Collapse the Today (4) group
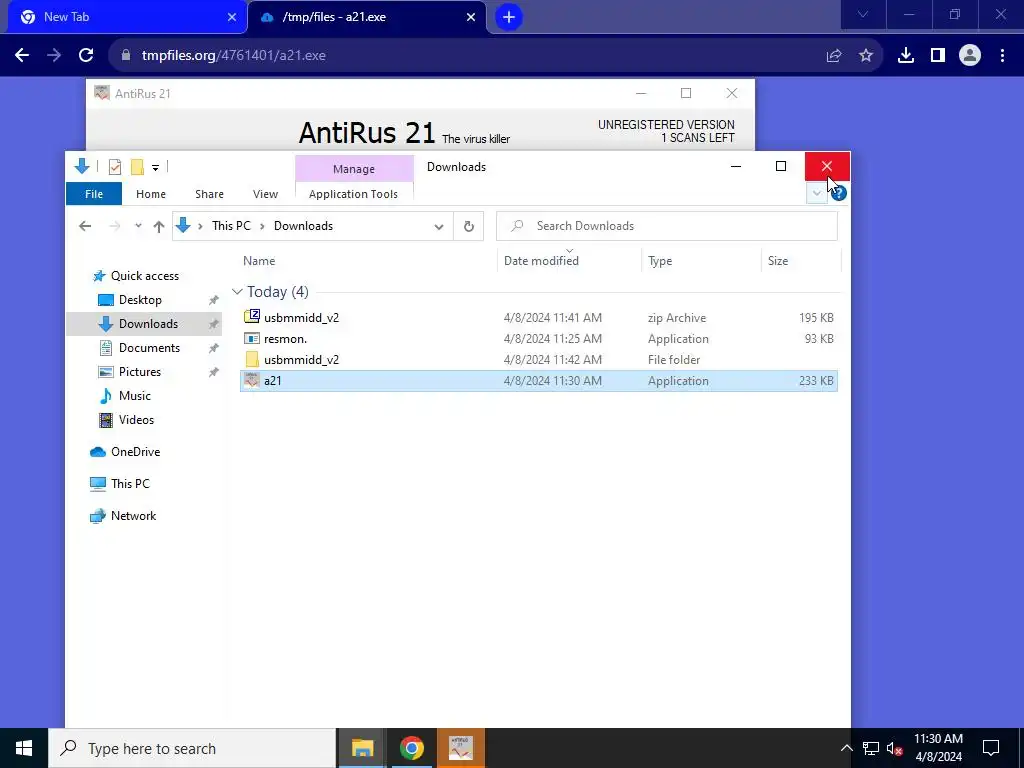Screen dimensions: 1024x768 [x=237, y=292]
